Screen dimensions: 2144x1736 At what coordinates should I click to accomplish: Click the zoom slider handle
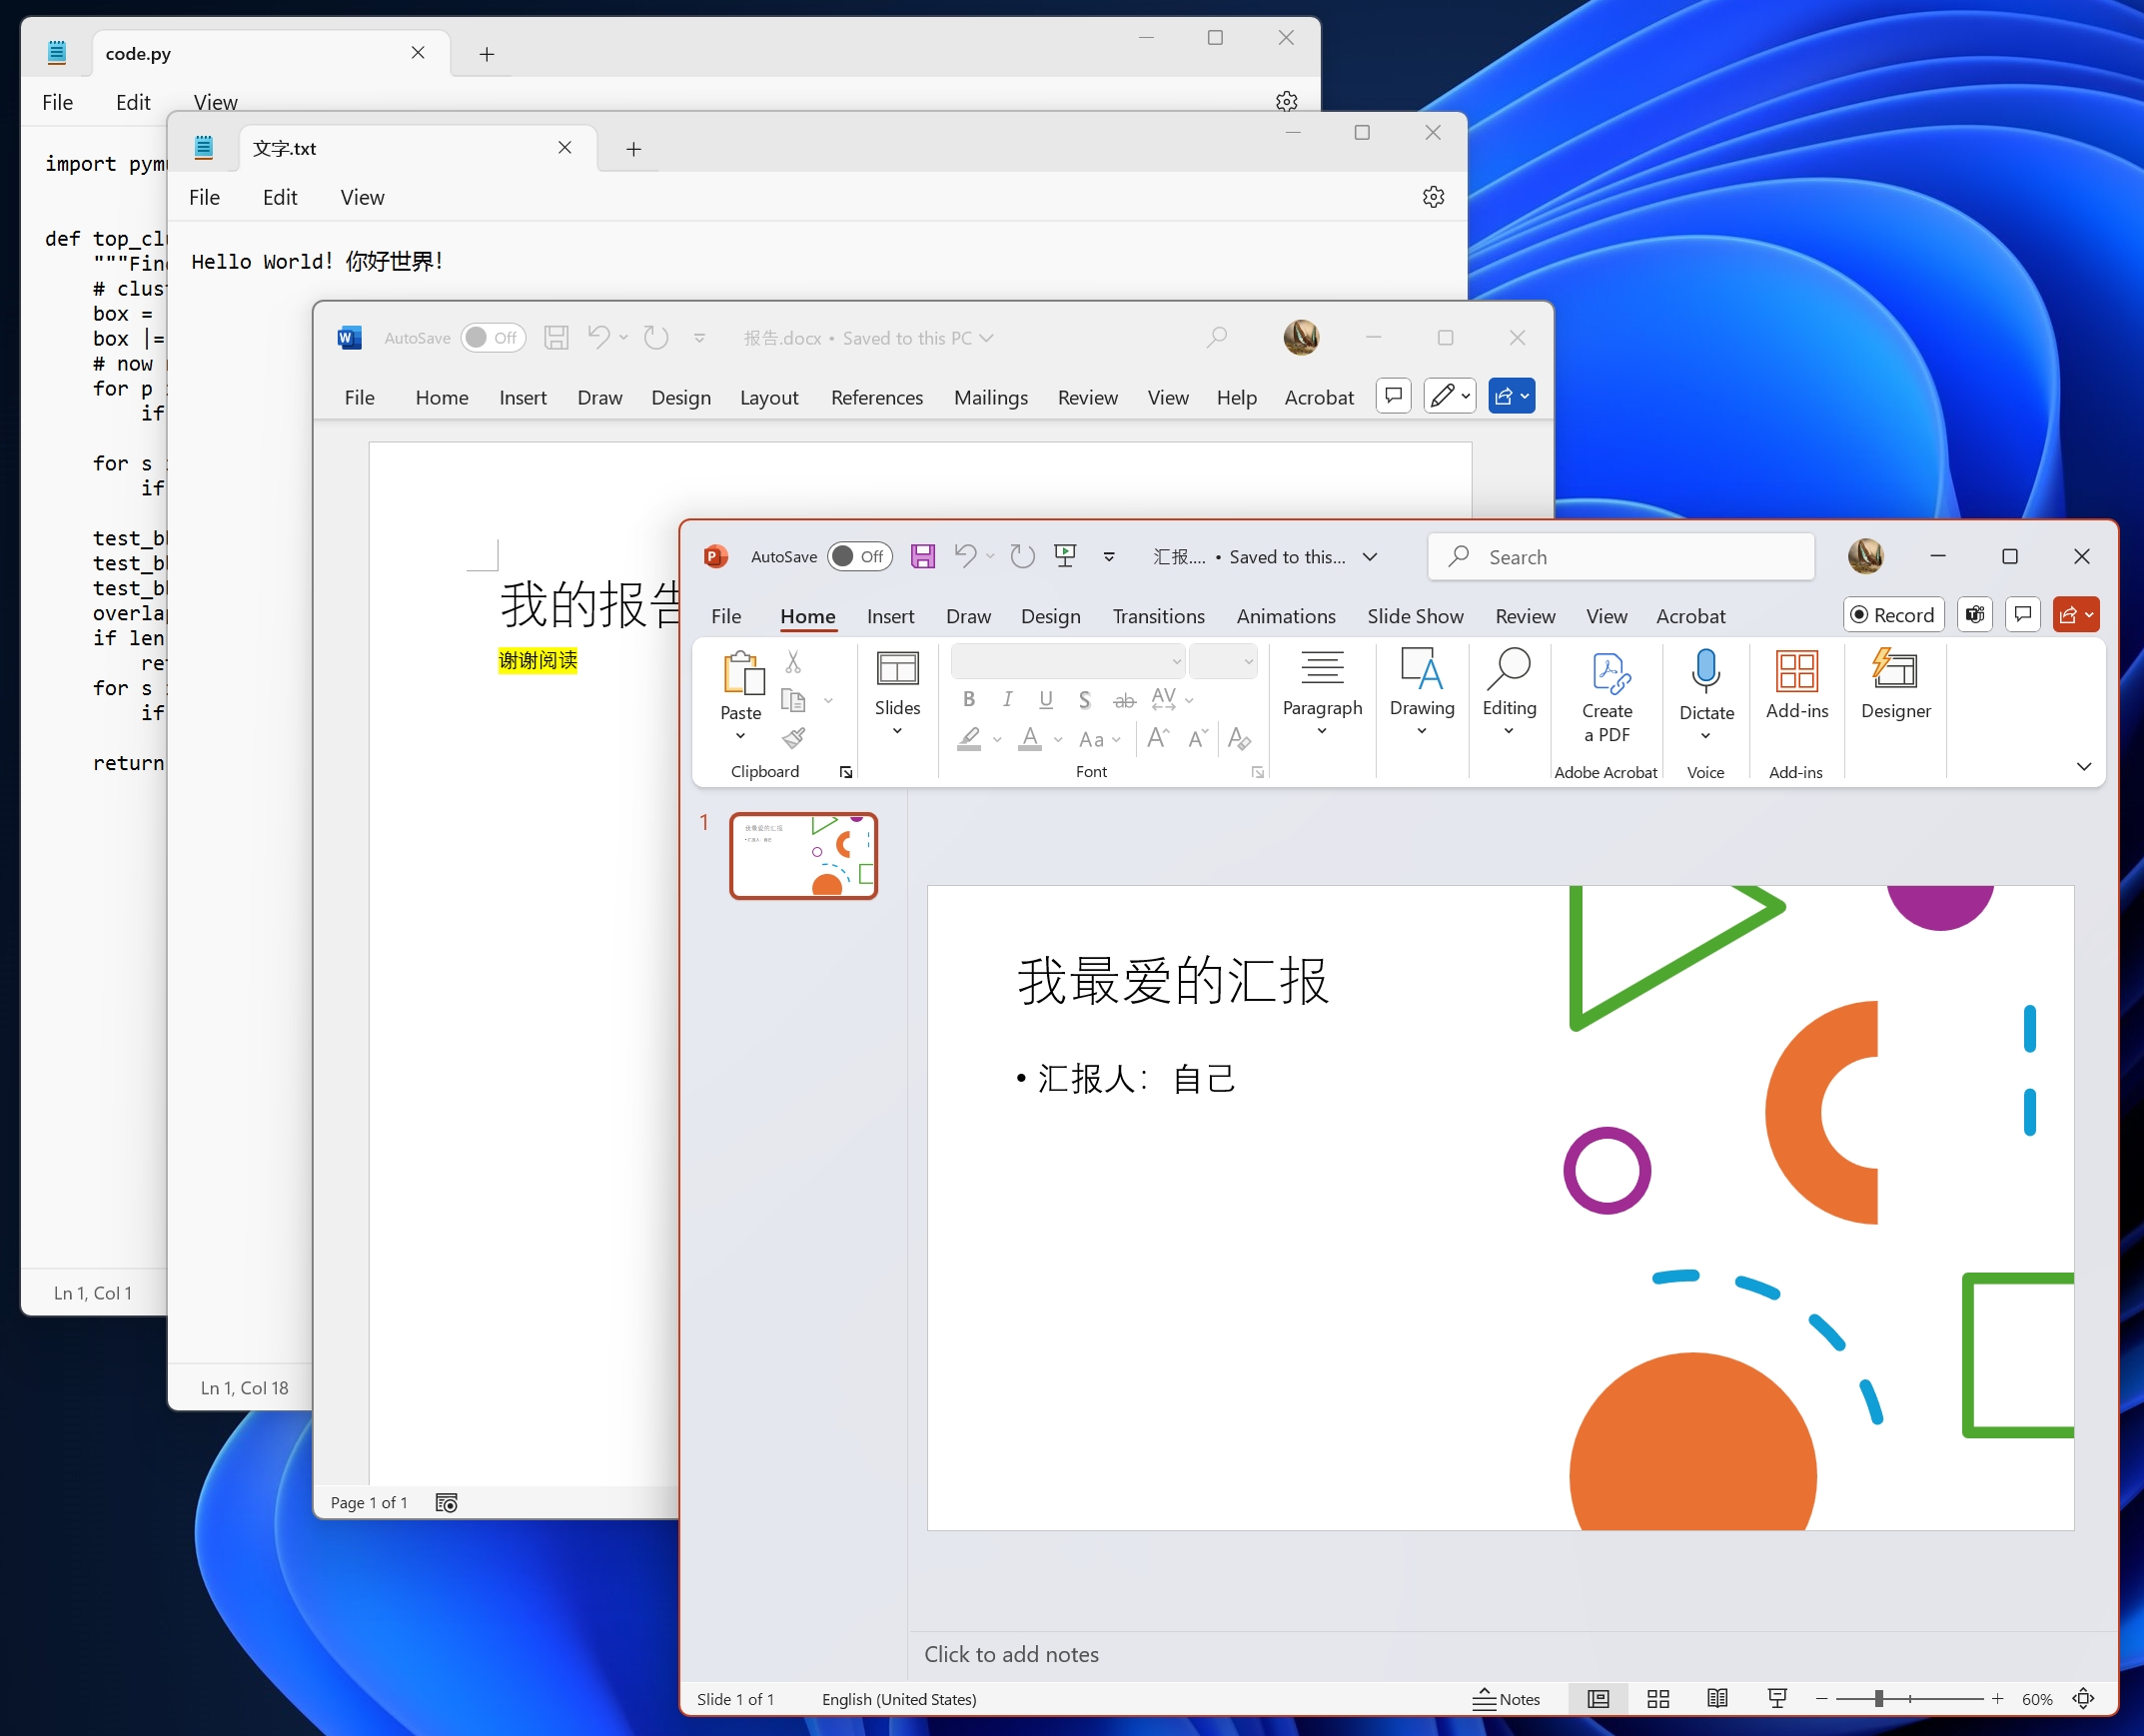pyautogui.click(x=1878, y=1699)
